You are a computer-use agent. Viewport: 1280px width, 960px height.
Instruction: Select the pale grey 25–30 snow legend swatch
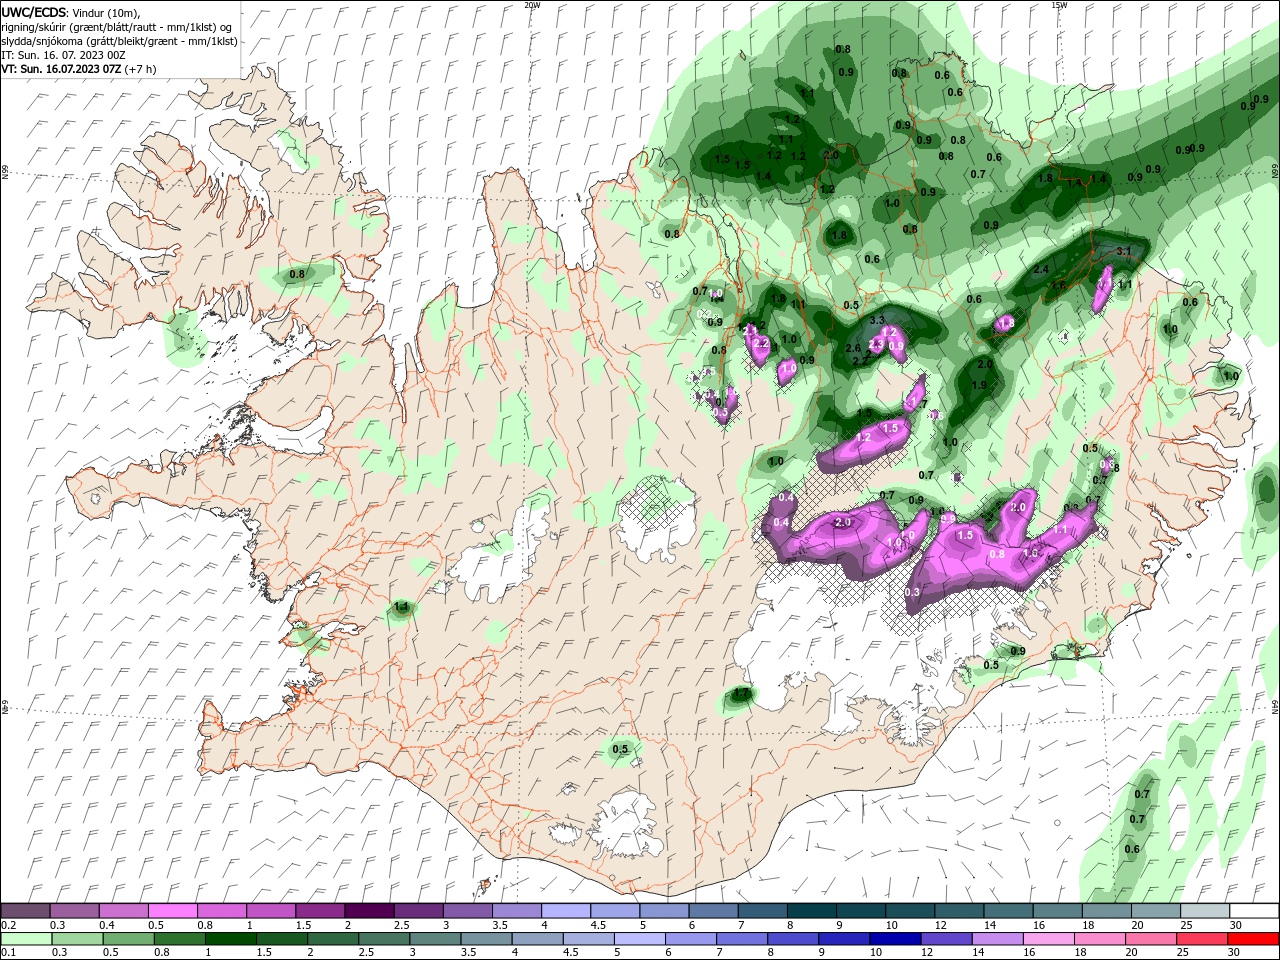pos(1204,911)
